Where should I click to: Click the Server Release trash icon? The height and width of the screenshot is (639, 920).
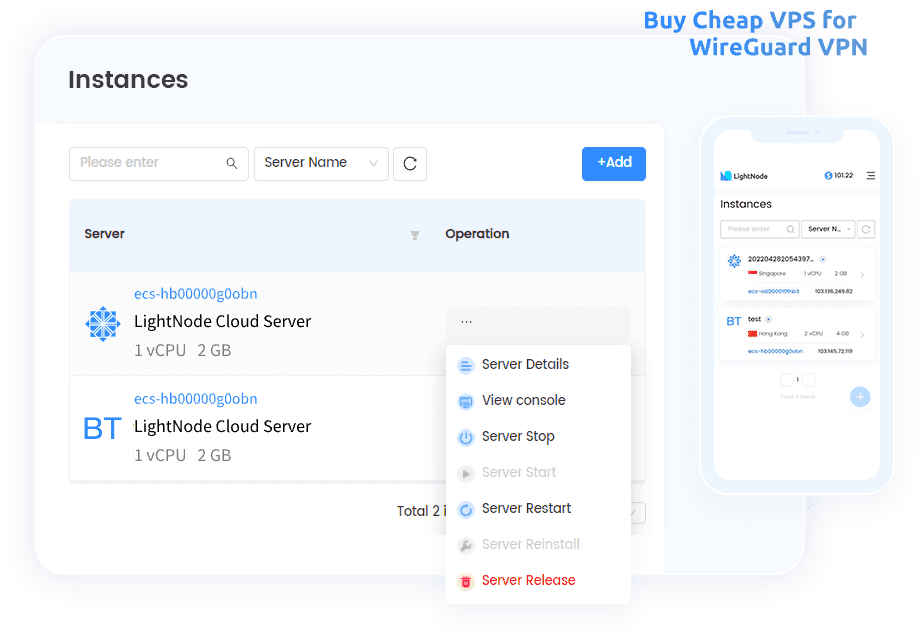[x=466, y=581]
